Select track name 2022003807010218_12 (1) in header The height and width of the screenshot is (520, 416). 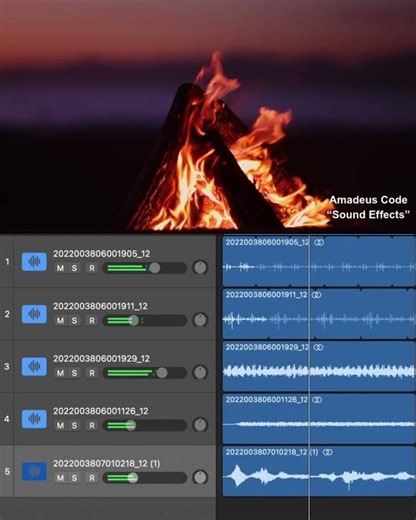pos(107,464)
